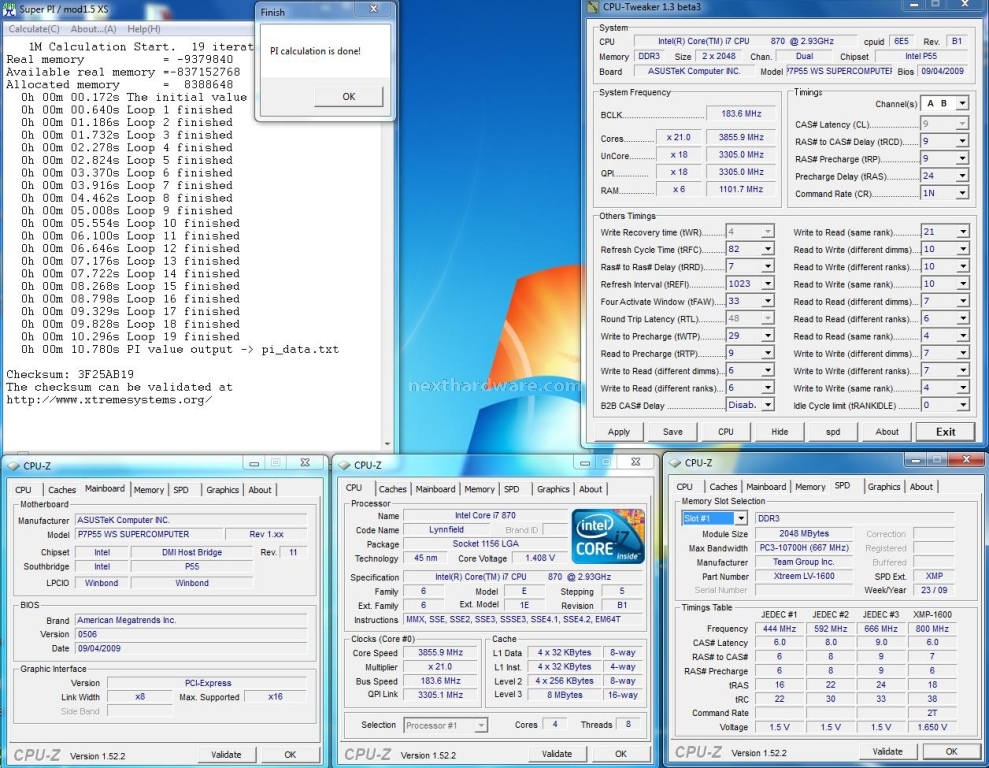Open Memory tab in Mainboard CPU-Z window

[x=149, y=490]
